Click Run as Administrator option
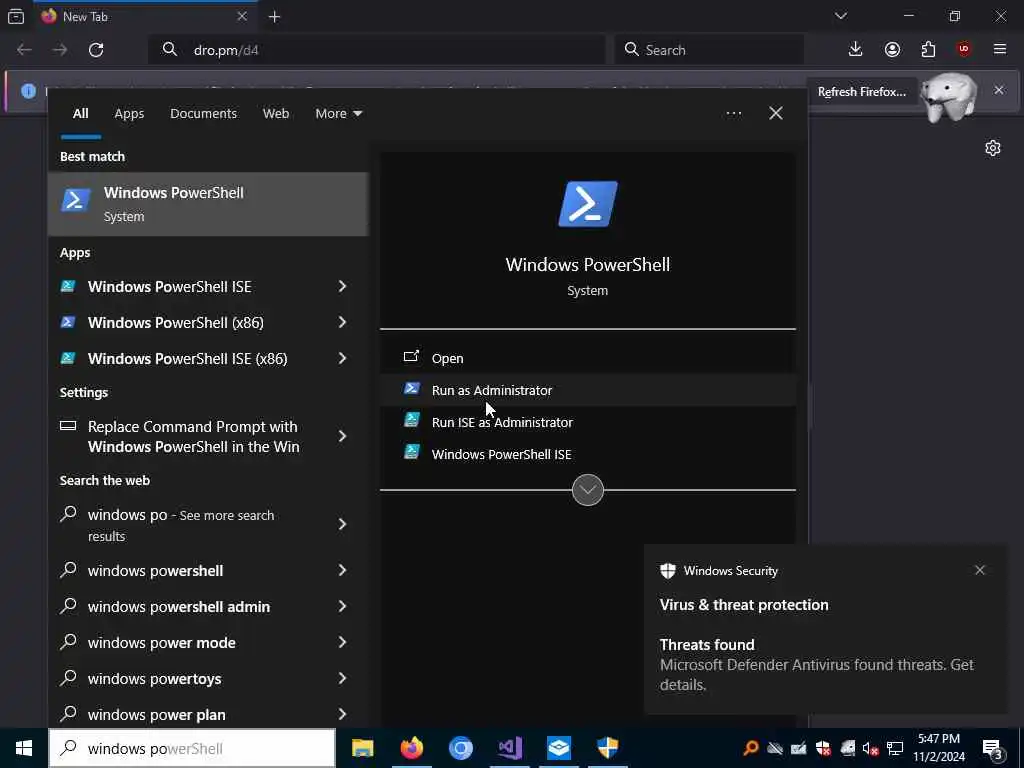 pyautogui.click(x=587, y=390)
